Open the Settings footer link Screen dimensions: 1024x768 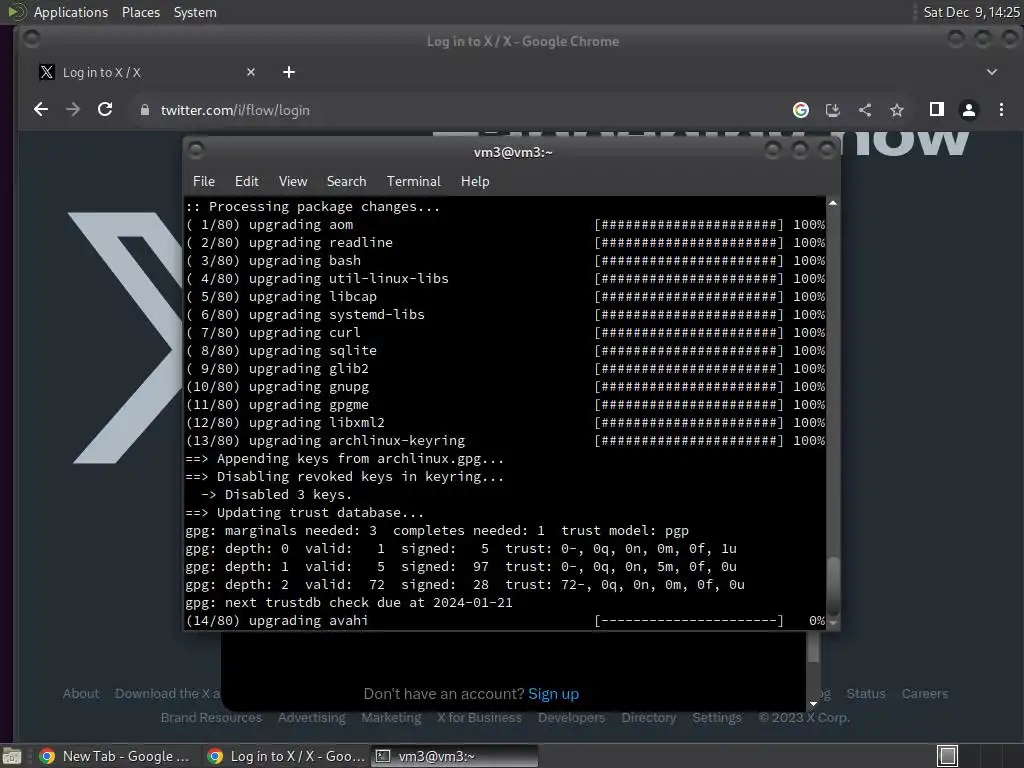[716, 717]
